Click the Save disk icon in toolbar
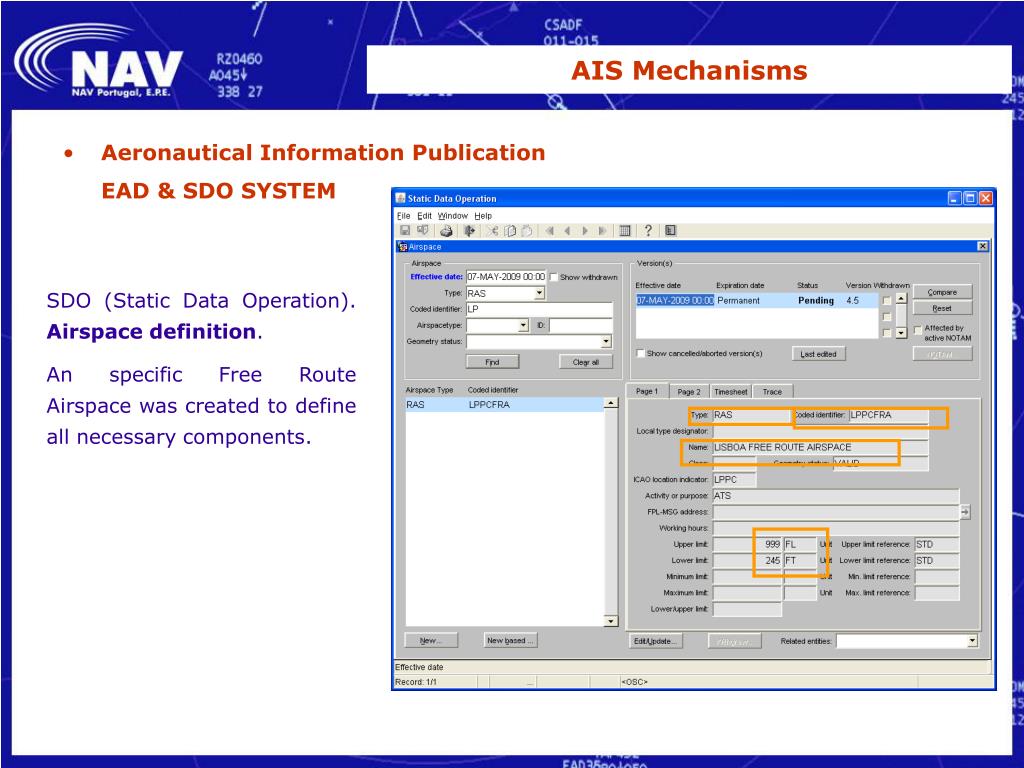Image resolution: width=1024 pixels, height=768 pixels. click(x=405, y=231)
